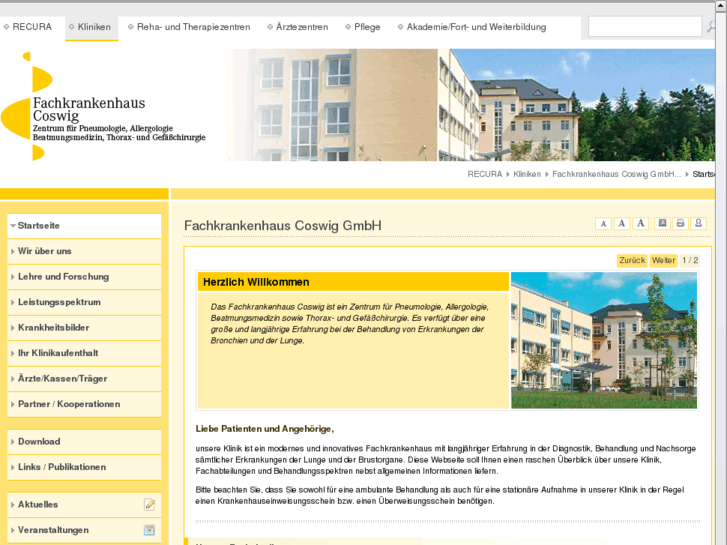Print the page via printer icon
The width and height of the screenshot is (727, 545).
point(680,224)
